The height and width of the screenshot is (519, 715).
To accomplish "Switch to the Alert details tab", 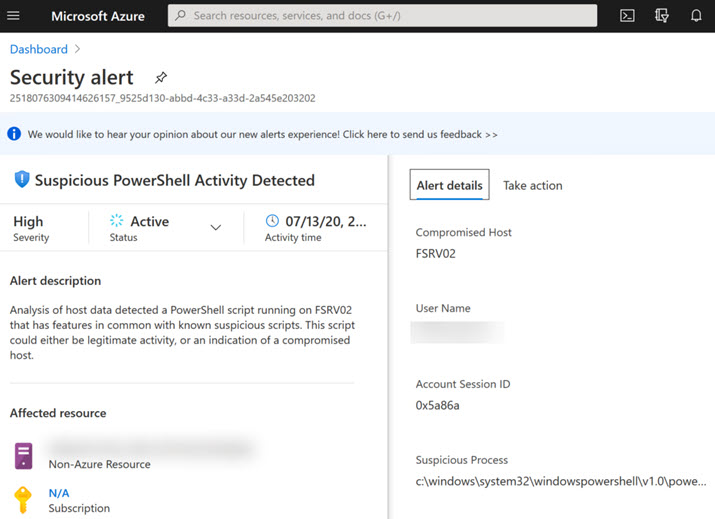I will tap(449, 185).
